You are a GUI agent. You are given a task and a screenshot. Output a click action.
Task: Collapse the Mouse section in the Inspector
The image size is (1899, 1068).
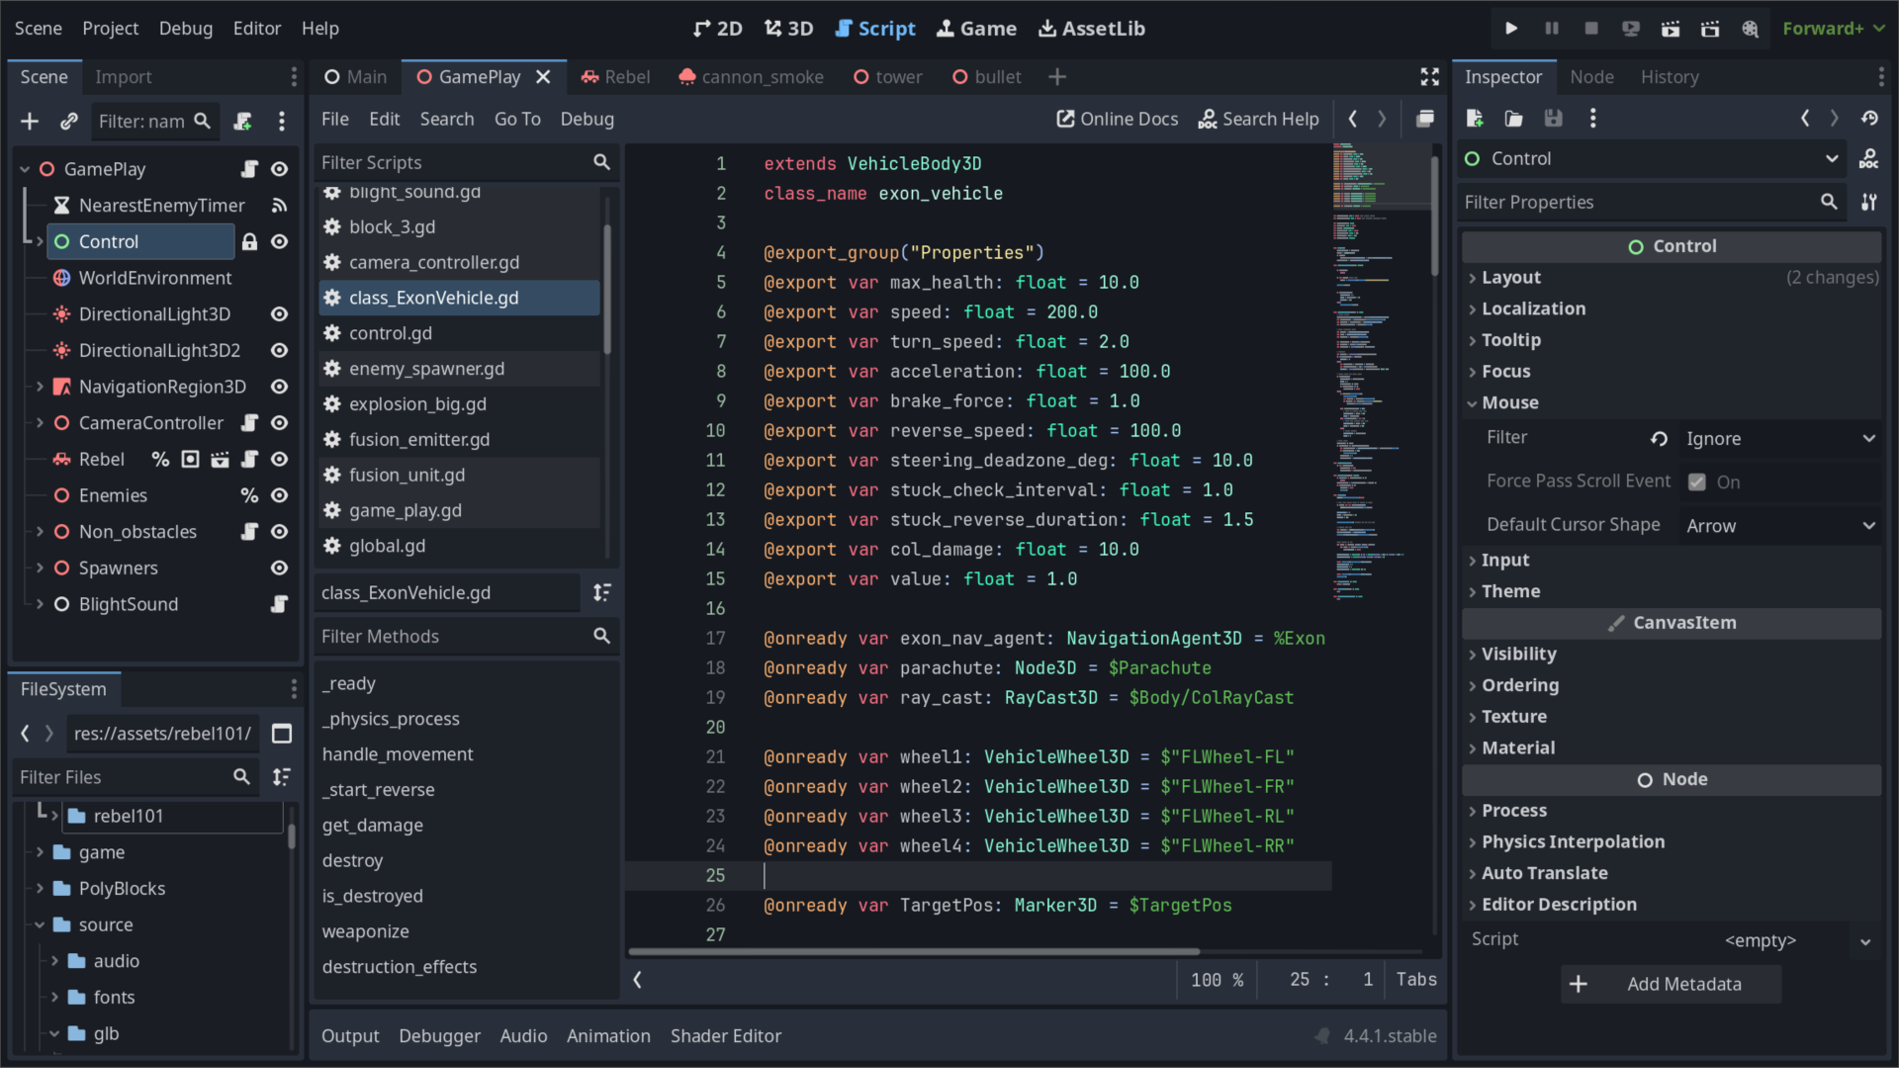click(x=1511, y=403)
